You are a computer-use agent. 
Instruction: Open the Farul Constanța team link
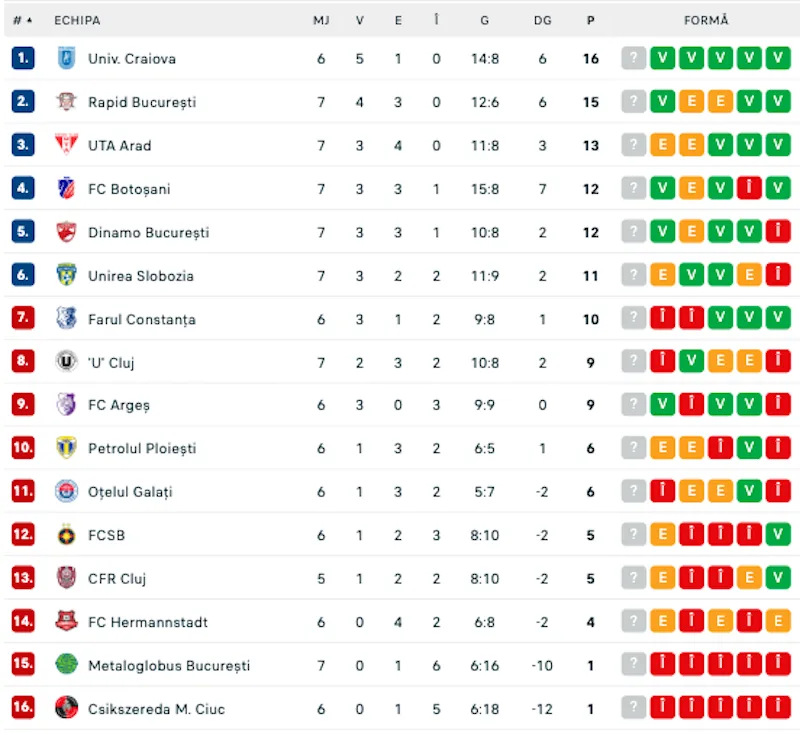coord(141,319)
